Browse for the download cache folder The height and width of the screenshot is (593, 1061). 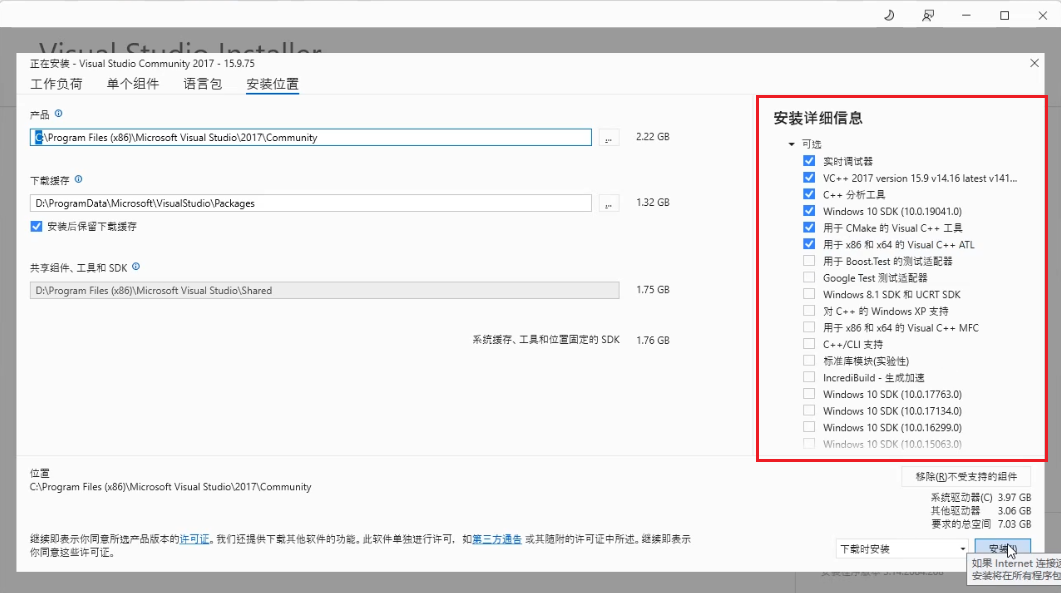pos(609,204)
